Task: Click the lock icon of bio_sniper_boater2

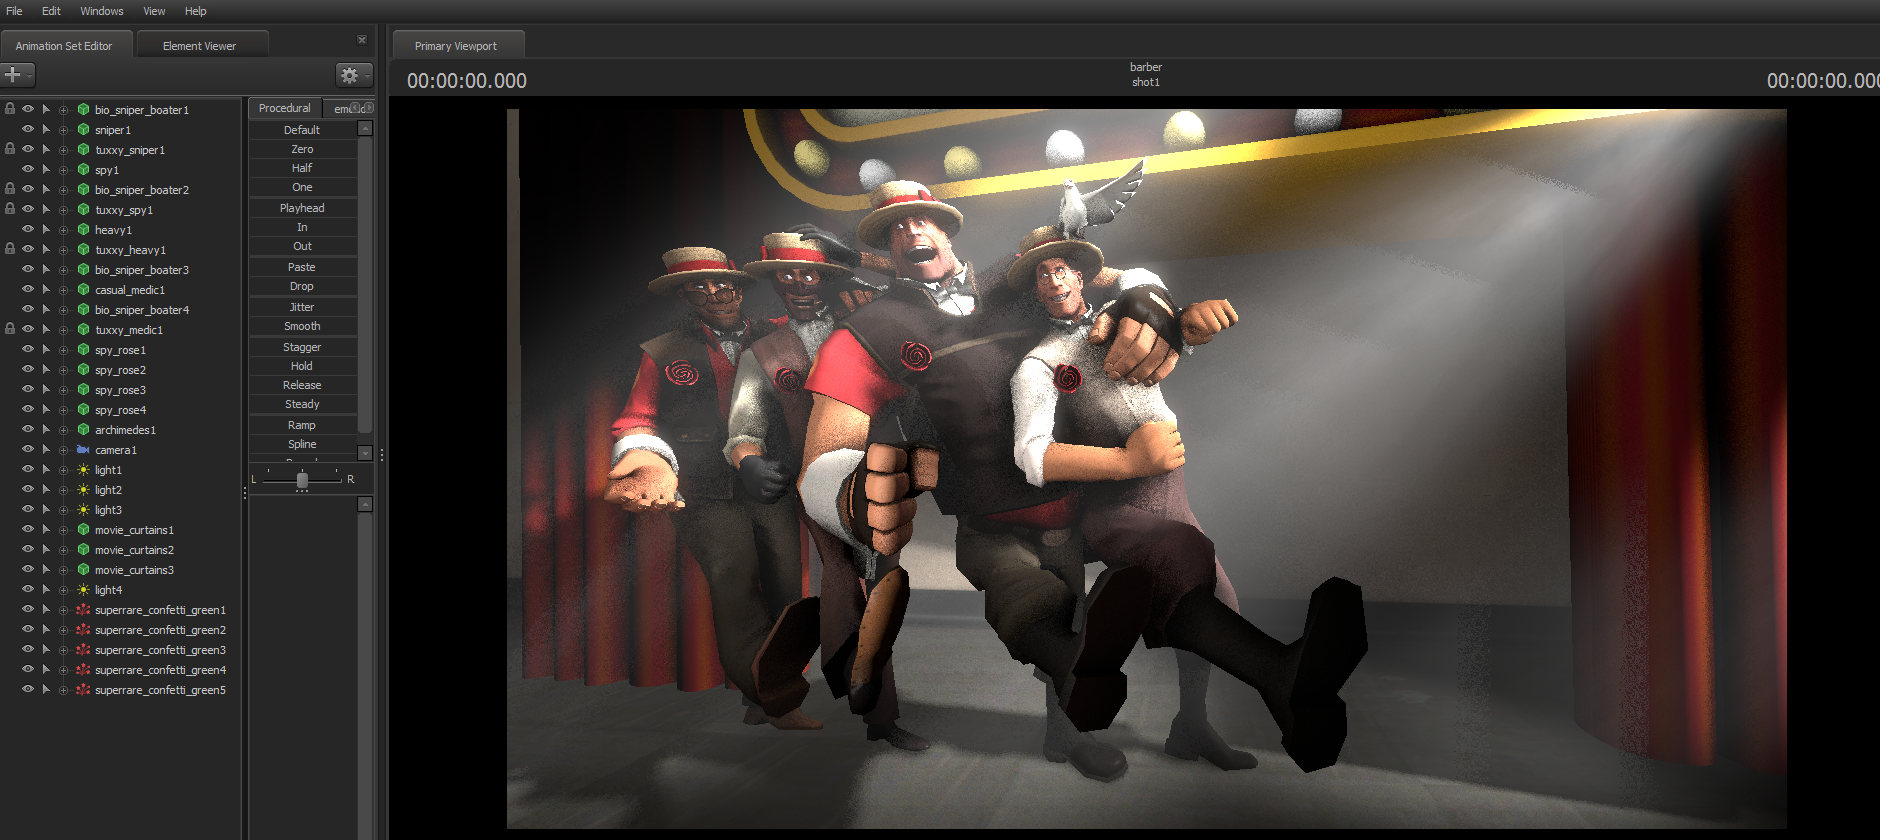Action: click(x=10, y=189)
